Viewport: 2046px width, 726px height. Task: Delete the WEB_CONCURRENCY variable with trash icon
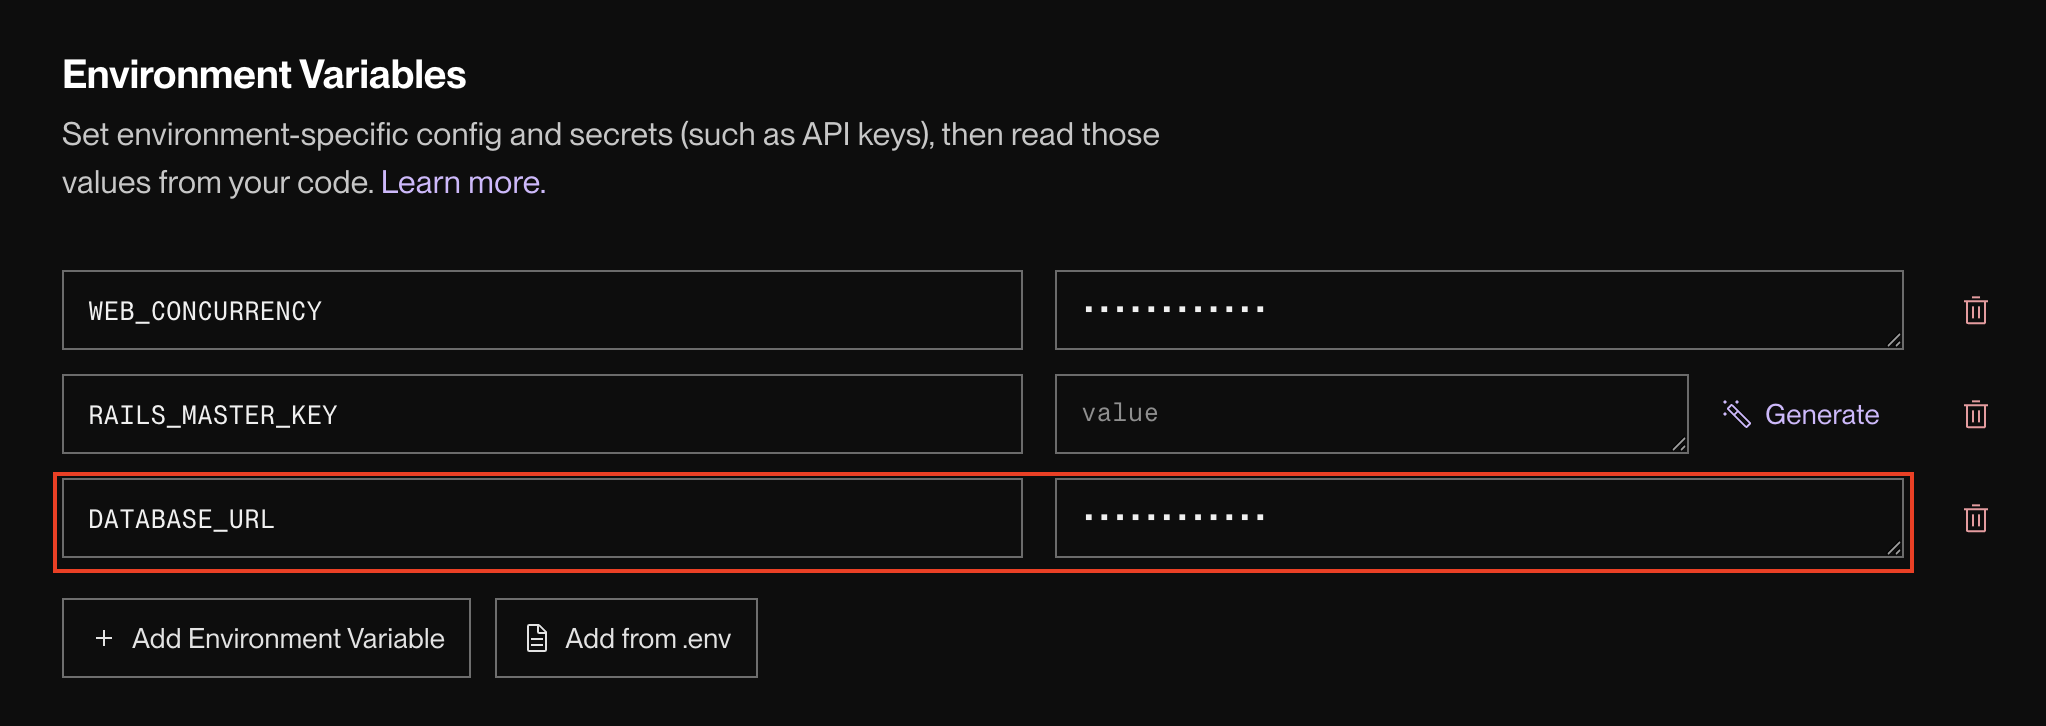[x=1975, y=311]
